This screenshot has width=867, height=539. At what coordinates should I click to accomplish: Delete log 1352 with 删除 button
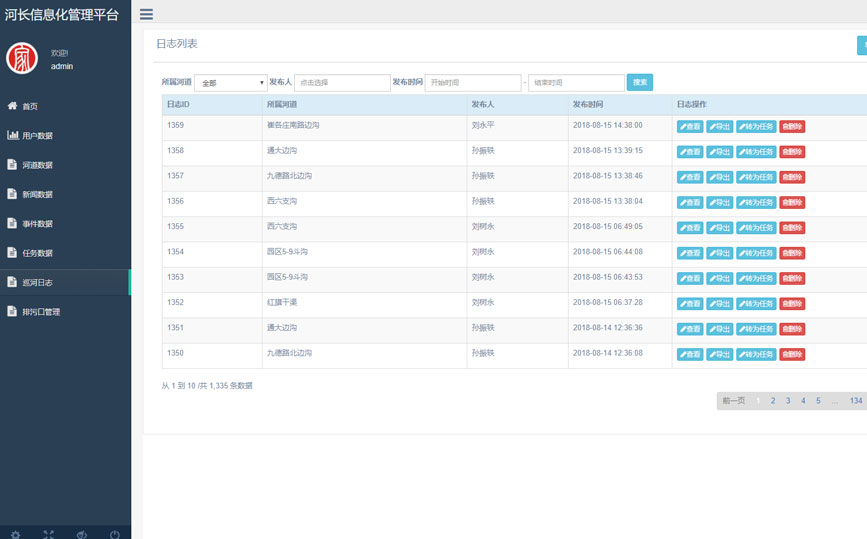tap(792, 304)
